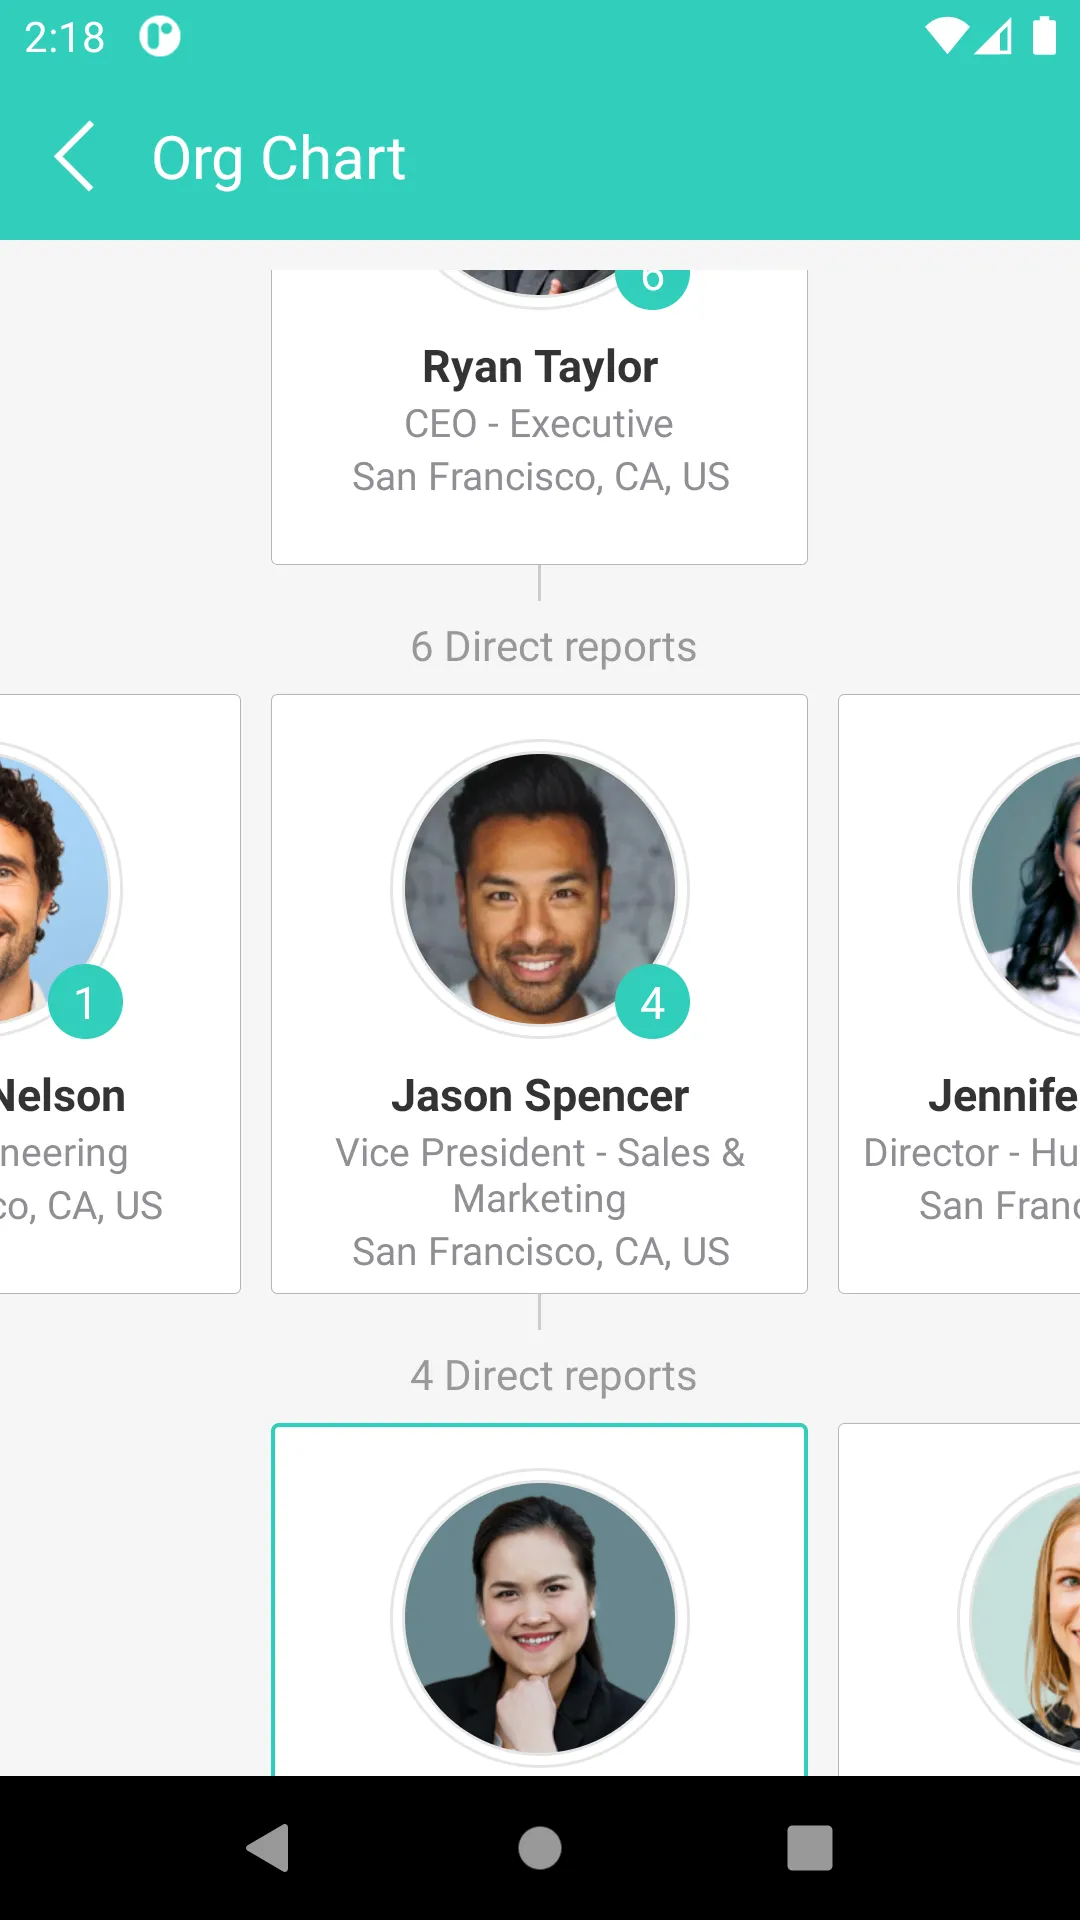1080x1920 pixels.
Task: Tap 'Vice President - Sales & Marketing' title
Action: tap(540, 1176)
